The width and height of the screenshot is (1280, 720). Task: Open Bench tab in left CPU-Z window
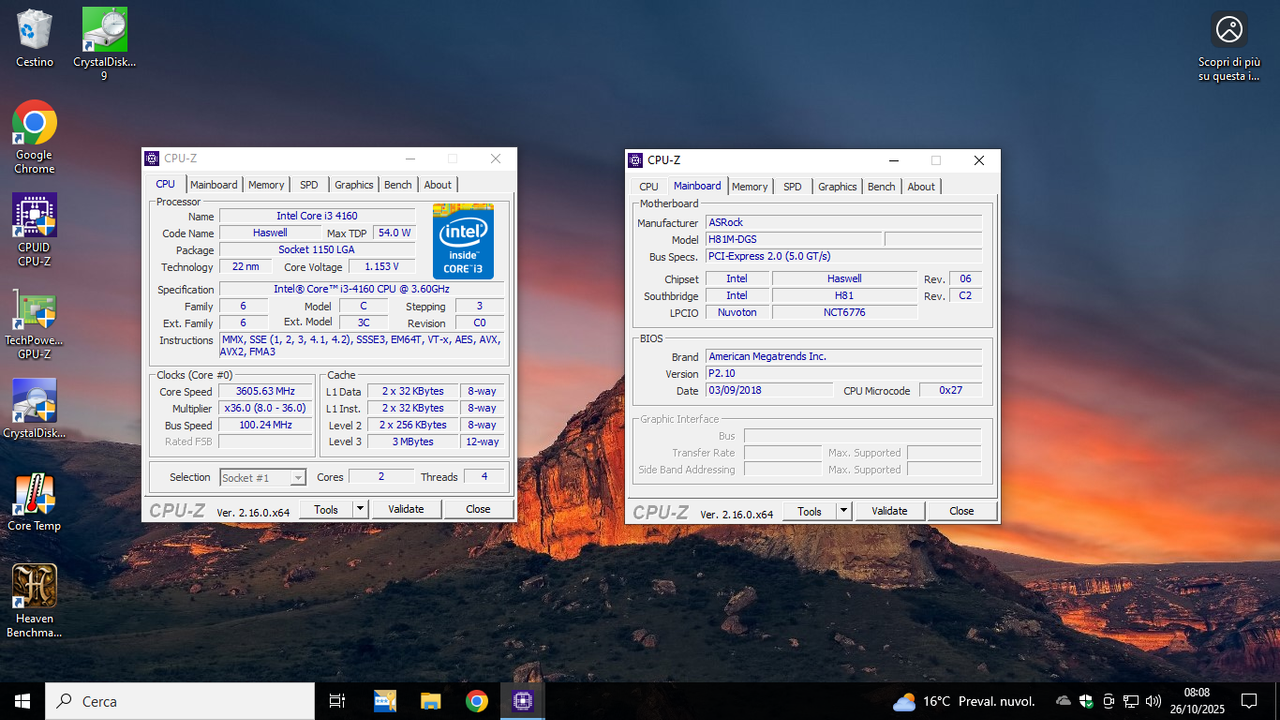click(398, 185)
